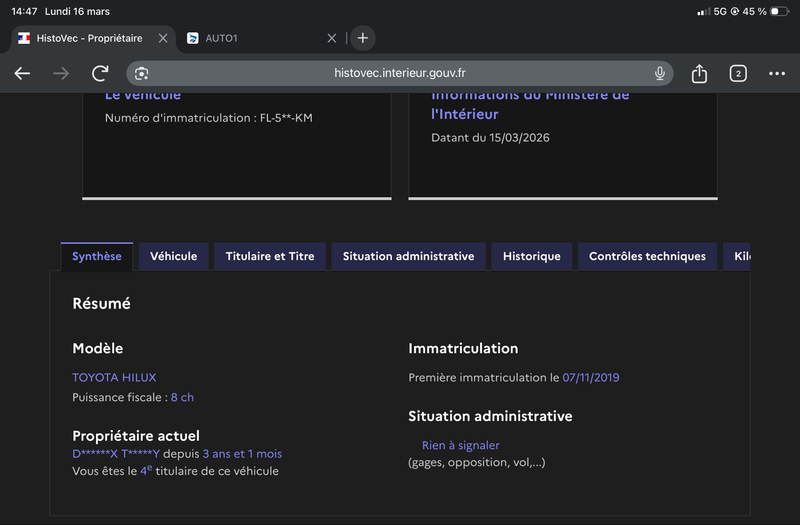Tap the site settings icon in address bar
800x525 pixels.
coord(142,74)
